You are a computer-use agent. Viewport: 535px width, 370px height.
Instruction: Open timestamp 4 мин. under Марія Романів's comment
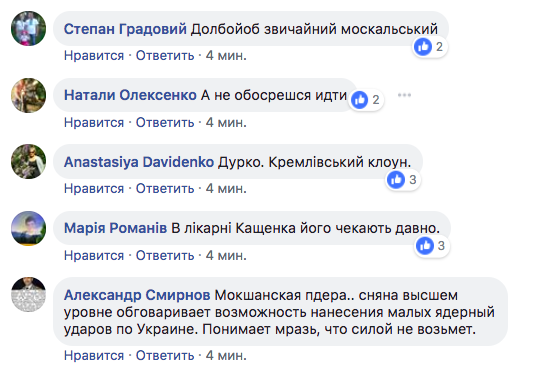(226, 256)
